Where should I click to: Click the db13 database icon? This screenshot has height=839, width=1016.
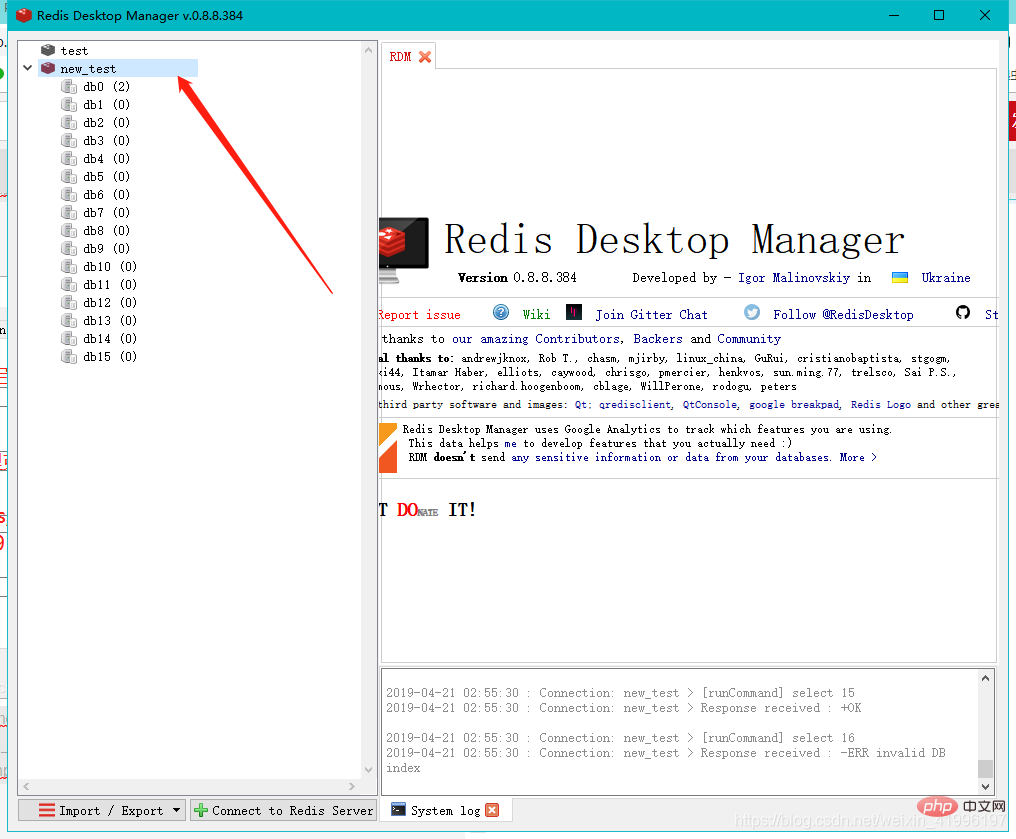click(x=69, y=320)
